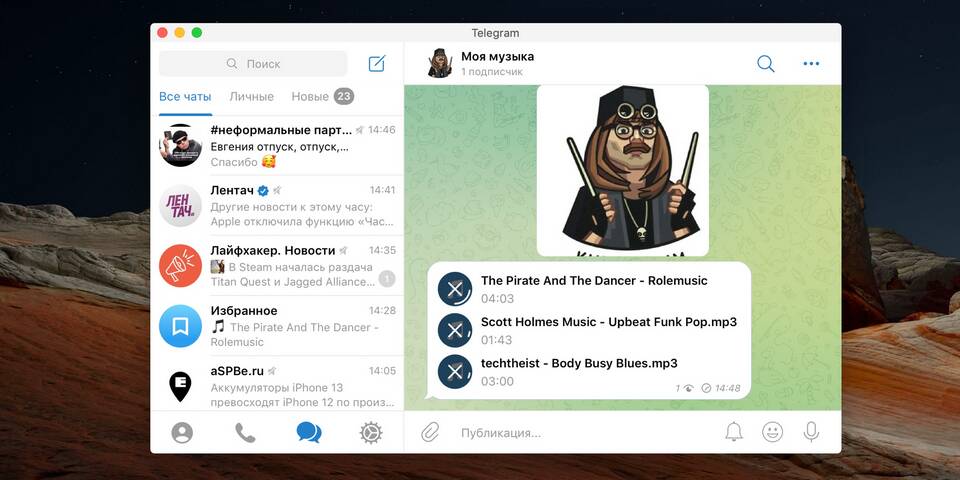Image resolution: width=960 pixels, height=480 pixels.
Task: Close the Telegram window red button
Action: tap(162, 32)
